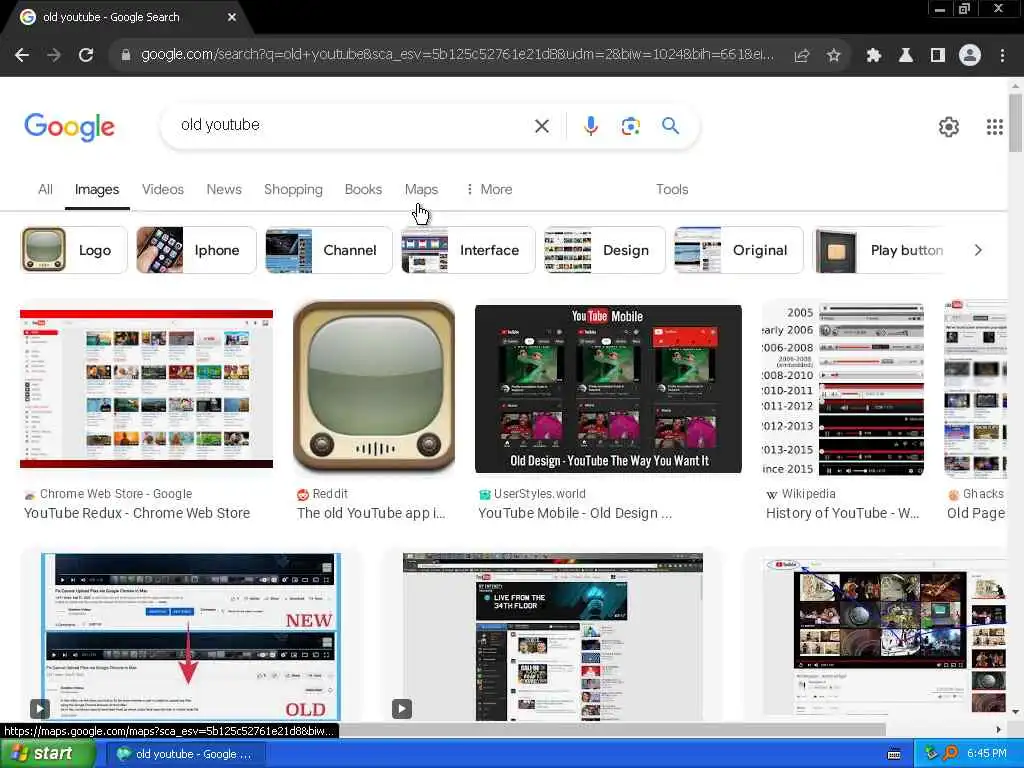Open the image with blue arrows on video grid
1024x768 pixels.
(885, 635)
